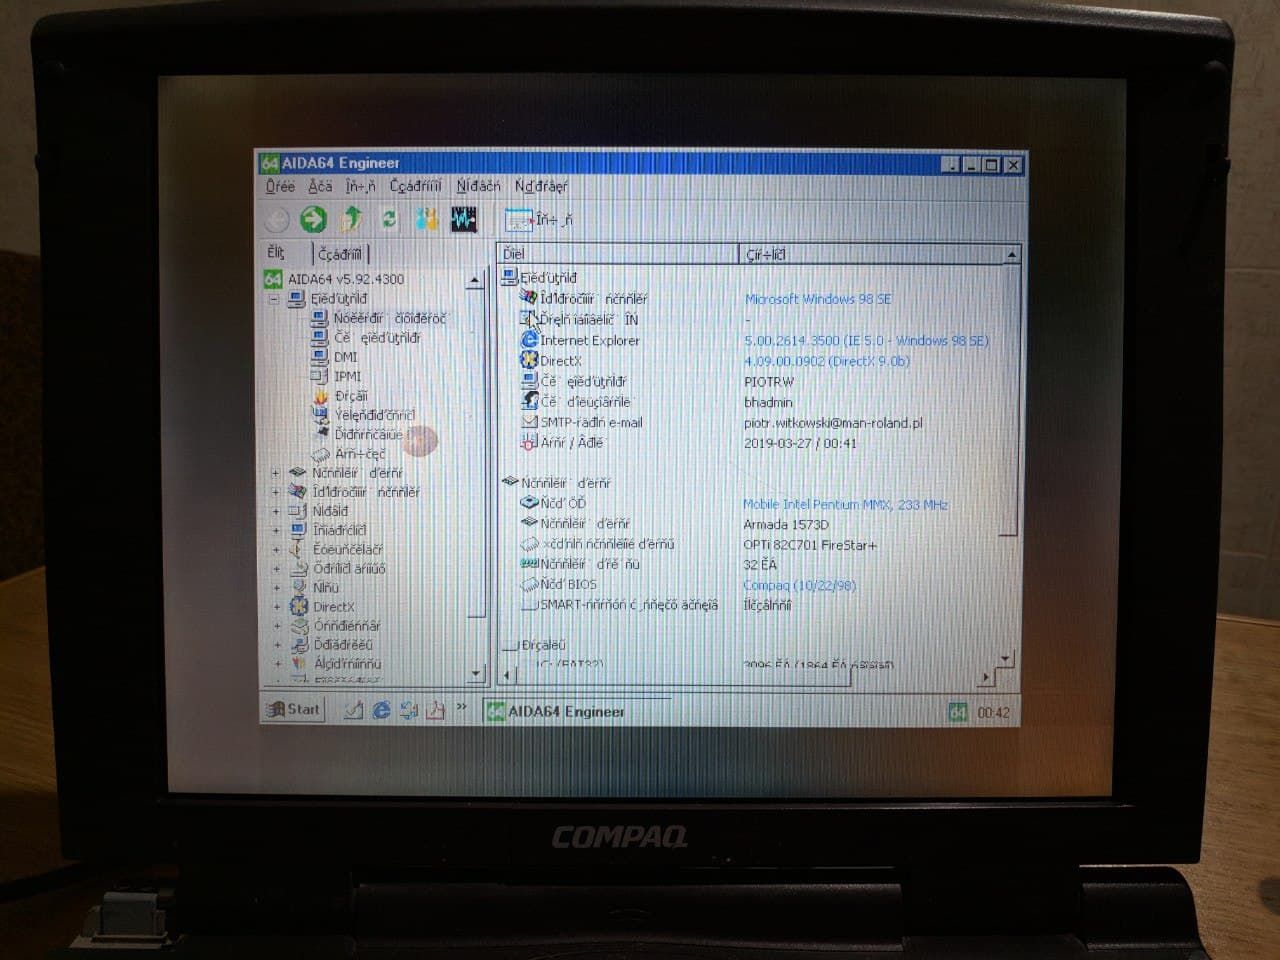The height and width of the screenshot is (960, 1280).
Task: Expand the motherboard node below IPMI branch
Action: (x=276, y=473)
